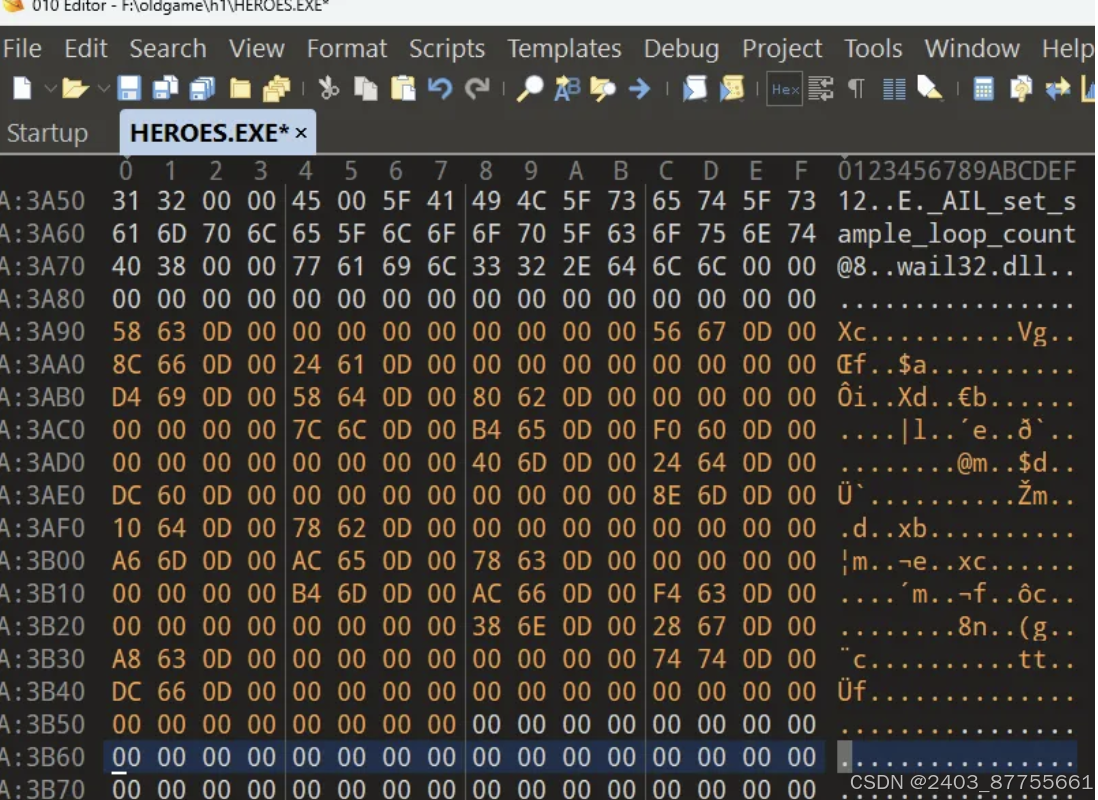Viewport: 1098px width, 800px height.
Task: Click byte 8C on row A:3AA0
Action: click(126, 364)
